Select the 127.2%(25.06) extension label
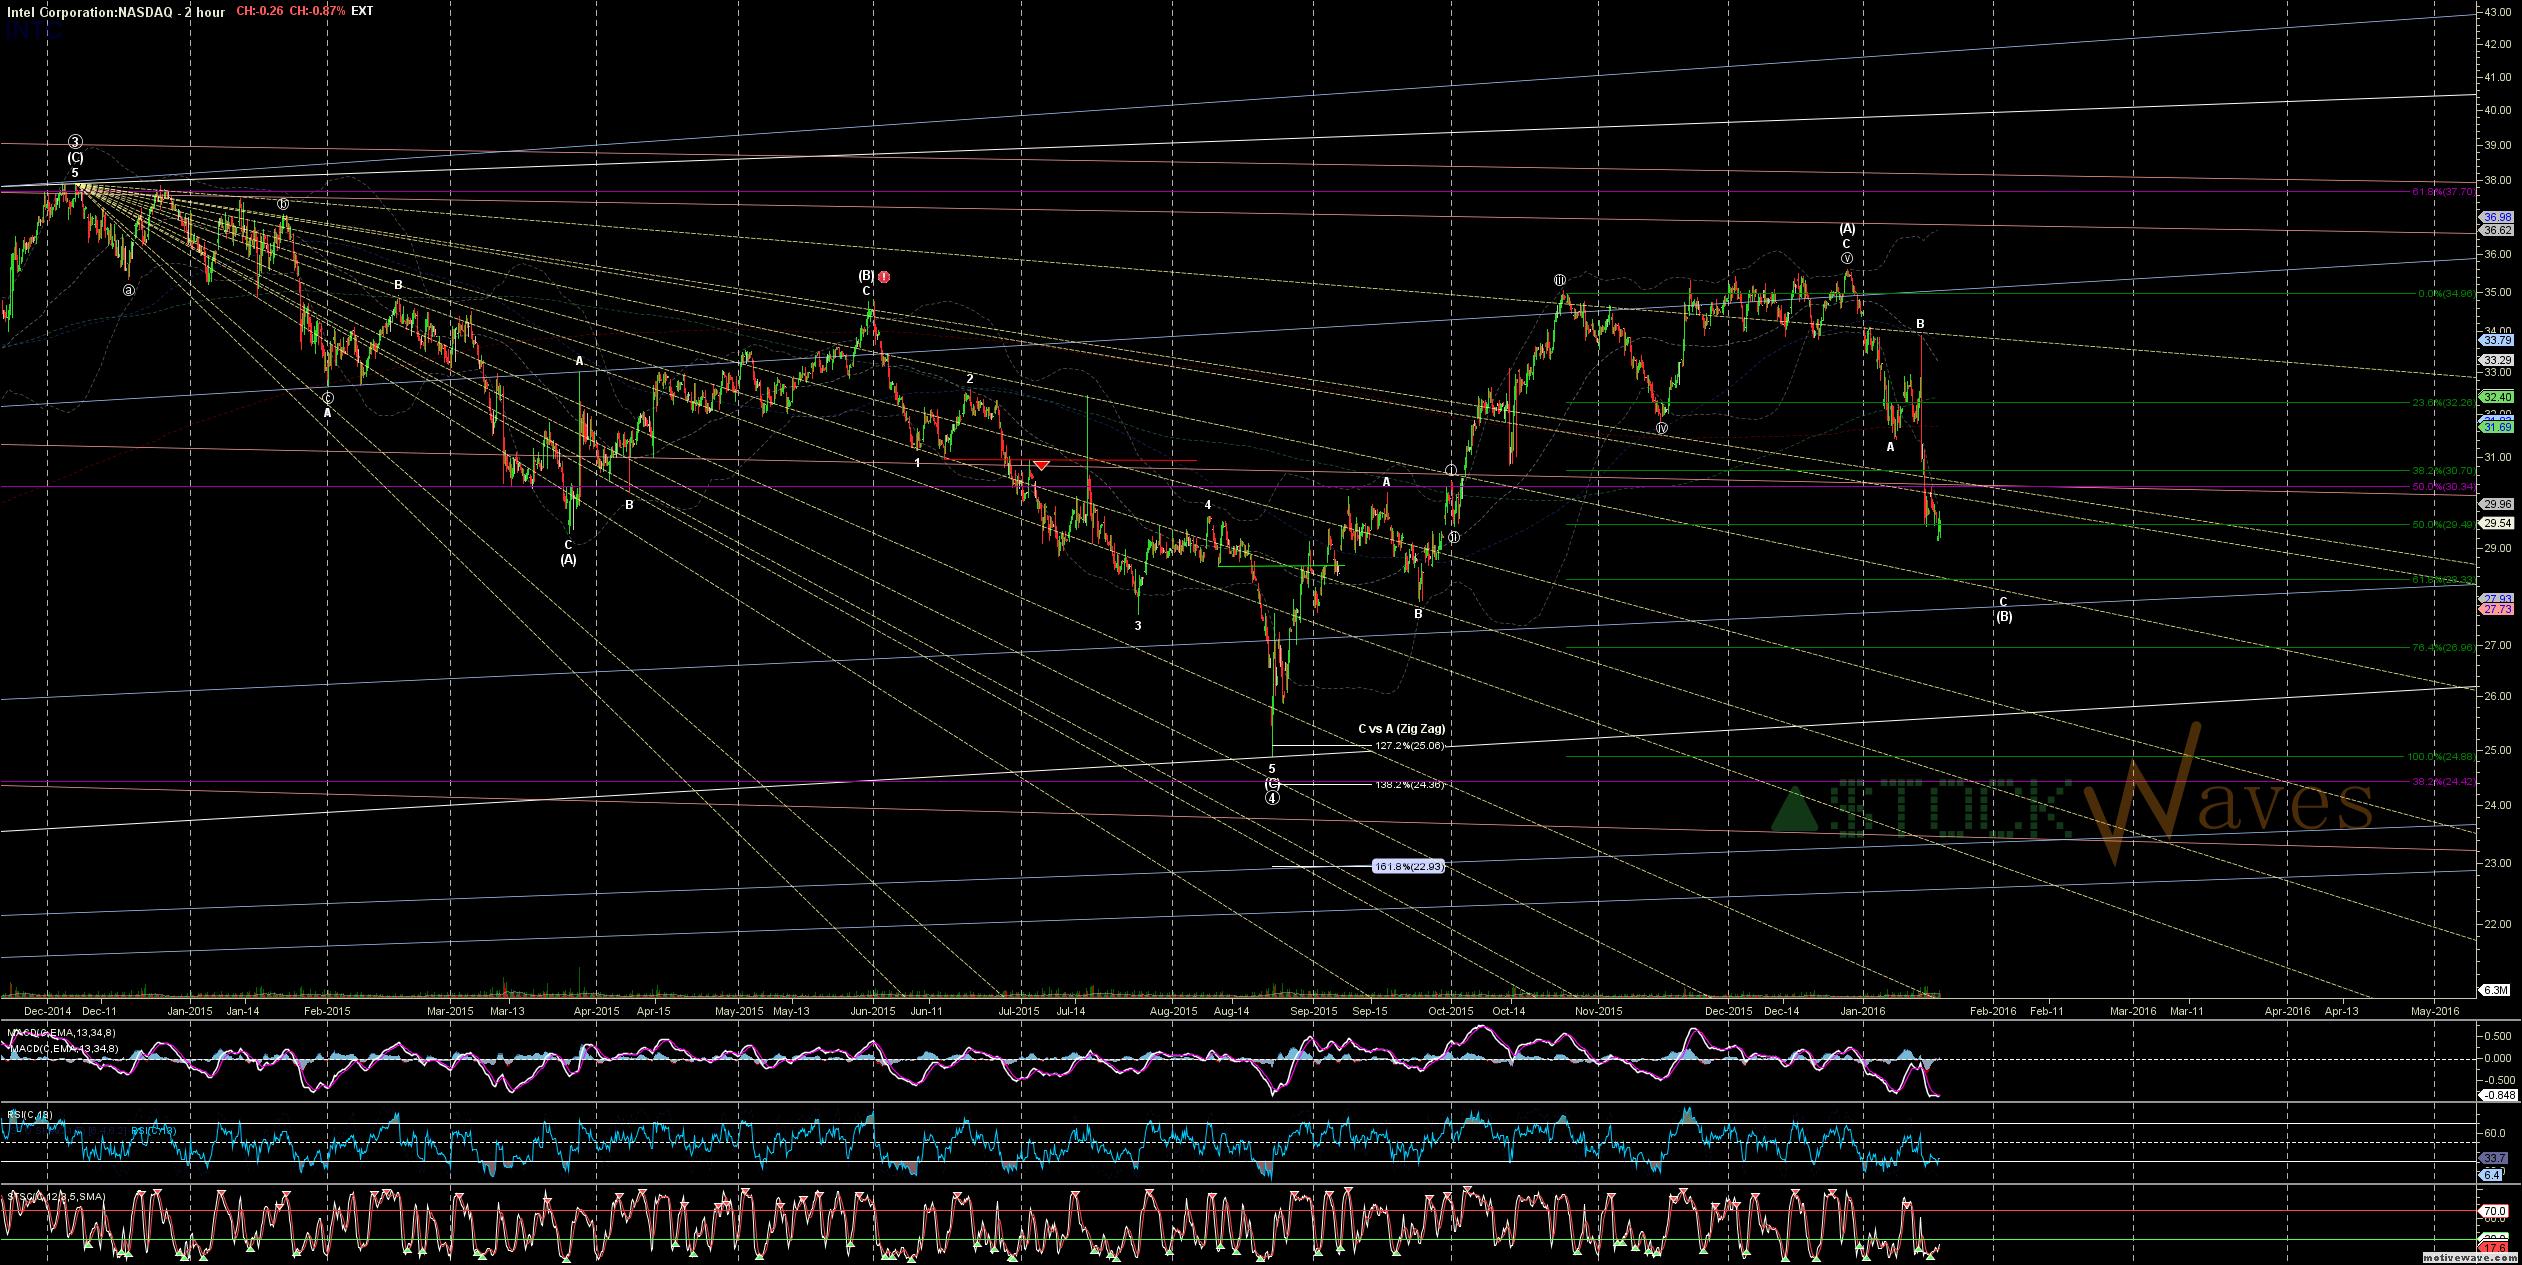Viewport: 2522px width, 1265px height. point(1409,746)
